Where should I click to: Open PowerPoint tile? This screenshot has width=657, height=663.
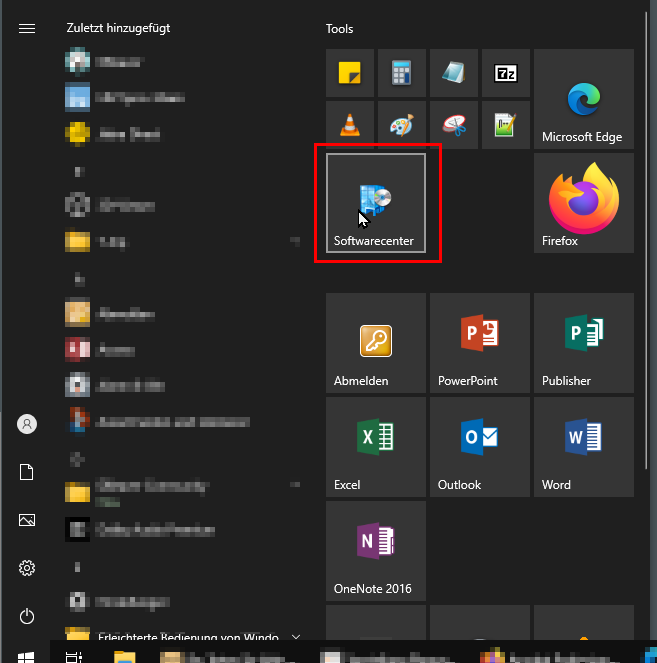pos(479,343)
